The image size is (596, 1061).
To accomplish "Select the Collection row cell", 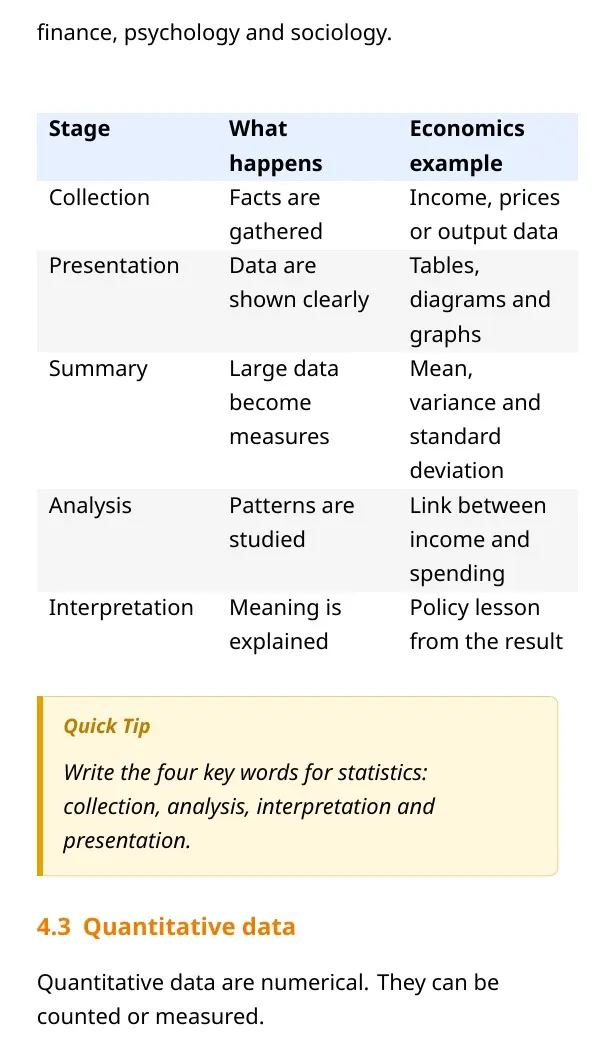I will tap(127, 215).
